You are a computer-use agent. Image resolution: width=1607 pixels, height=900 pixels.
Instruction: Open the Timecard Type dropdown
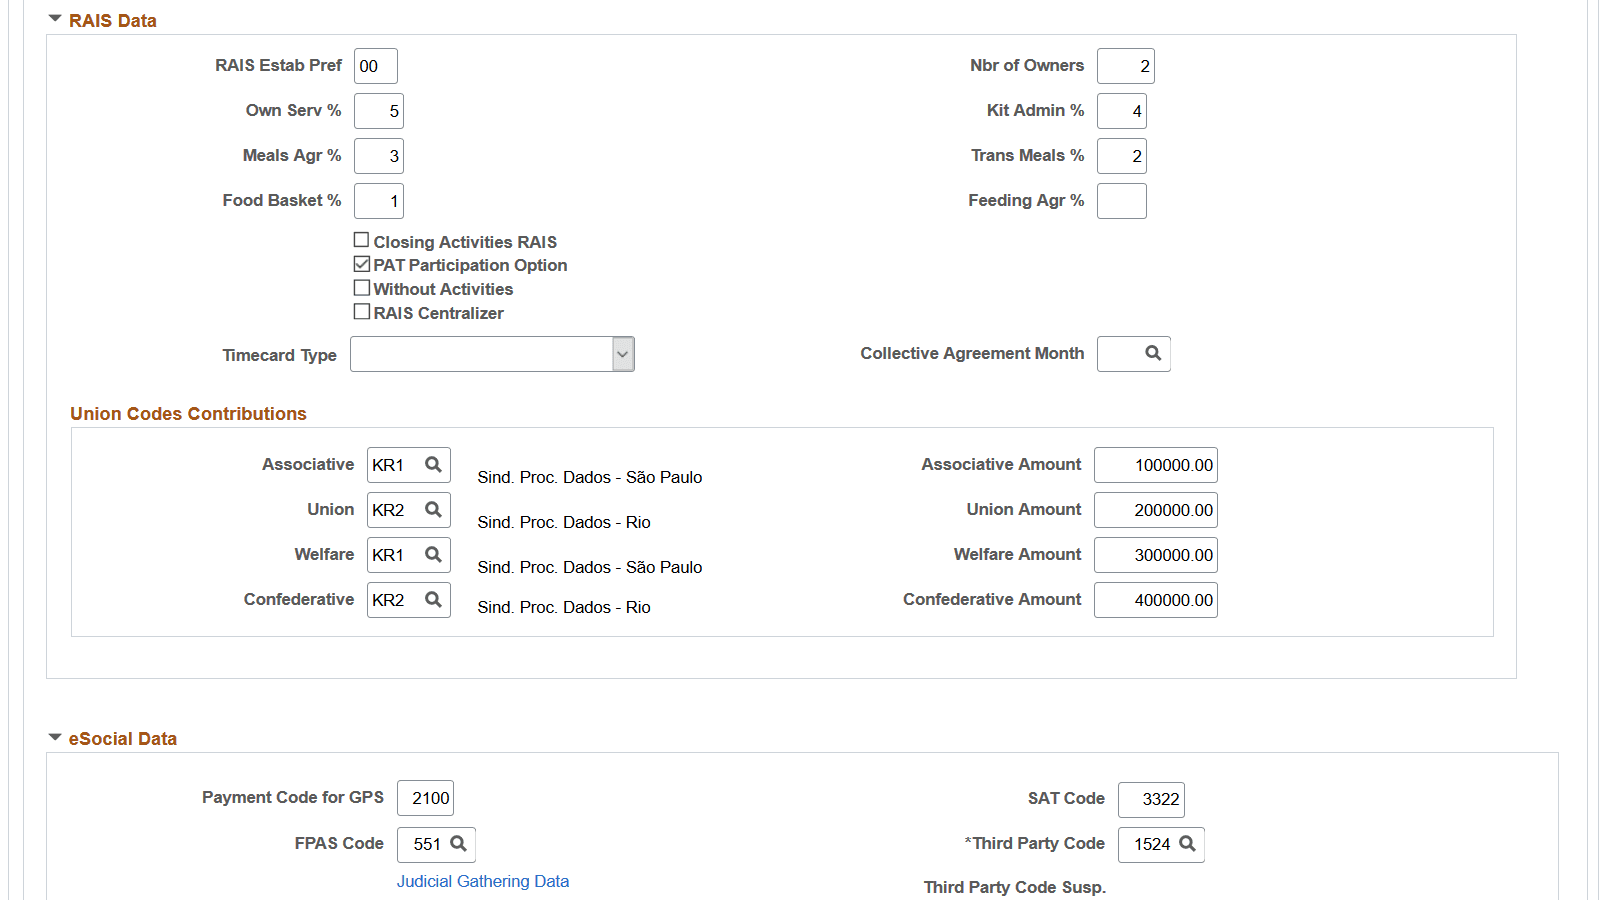click(x=622, y=353)
